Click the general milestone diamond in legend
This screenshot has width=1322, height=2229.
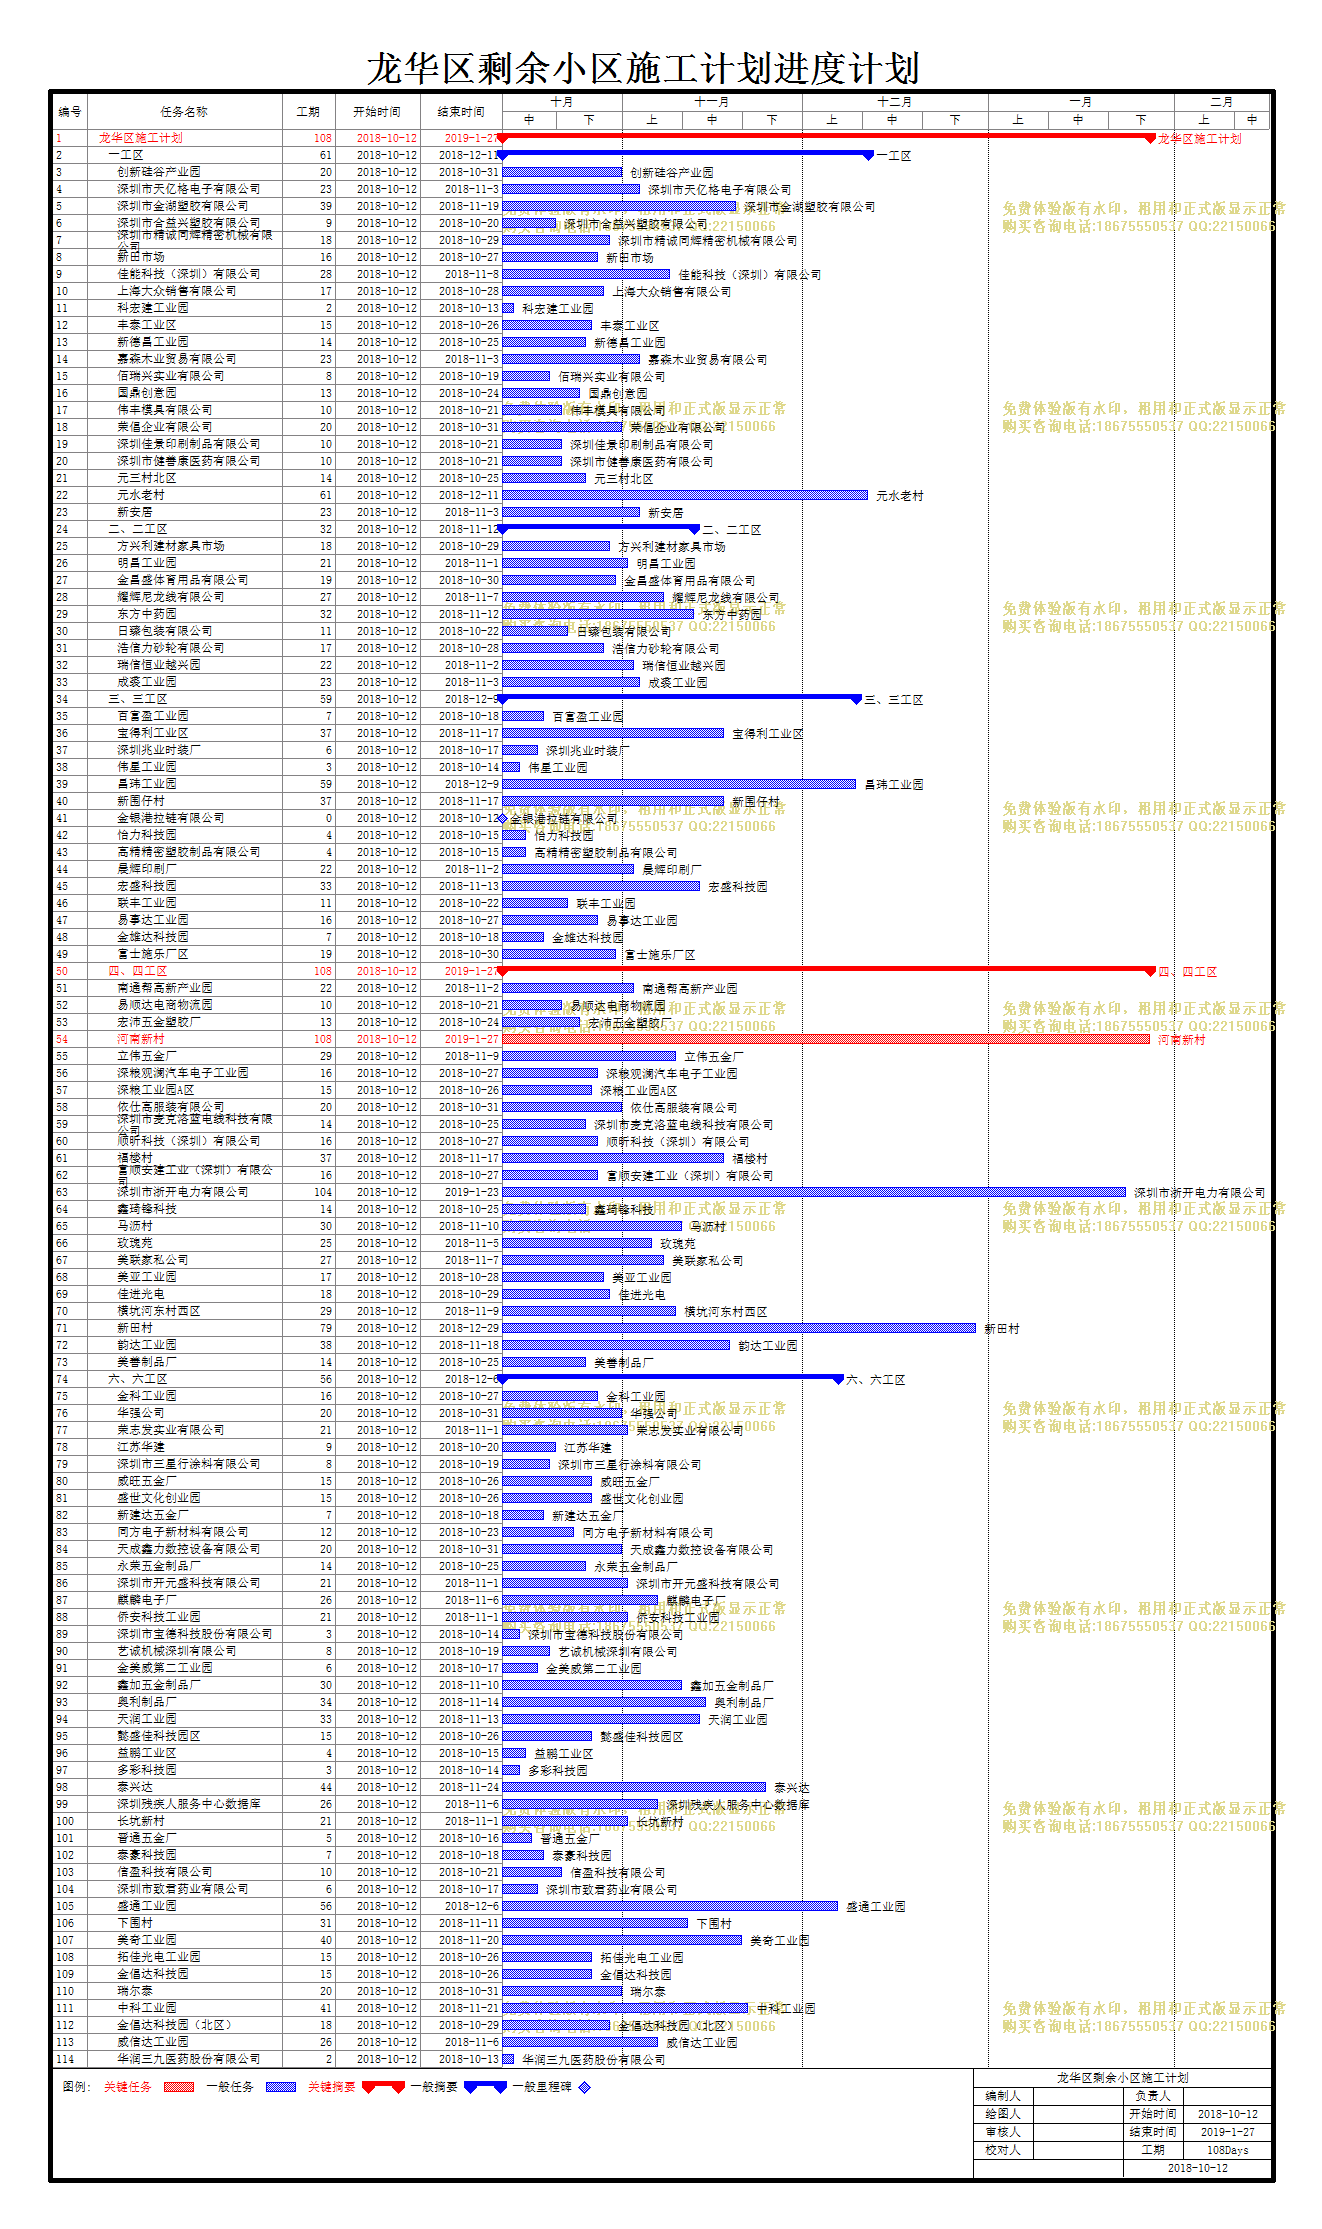coord(584,2087)
